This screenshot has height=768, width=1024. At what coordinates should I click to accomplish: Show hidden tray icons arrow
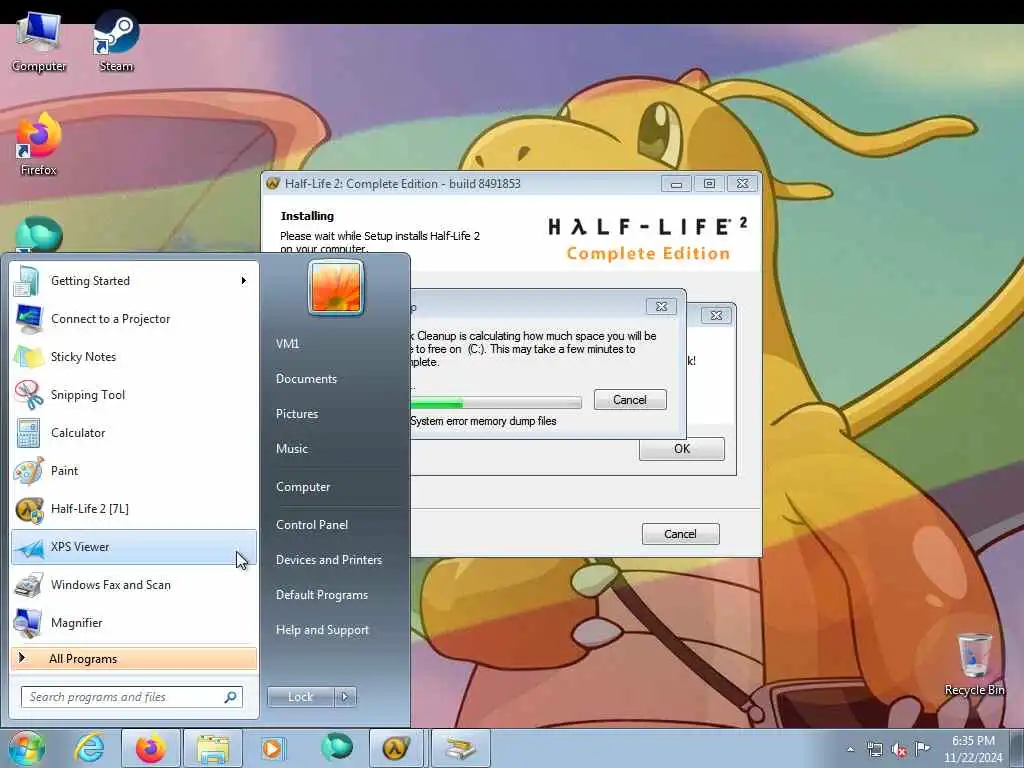[850, 750]
